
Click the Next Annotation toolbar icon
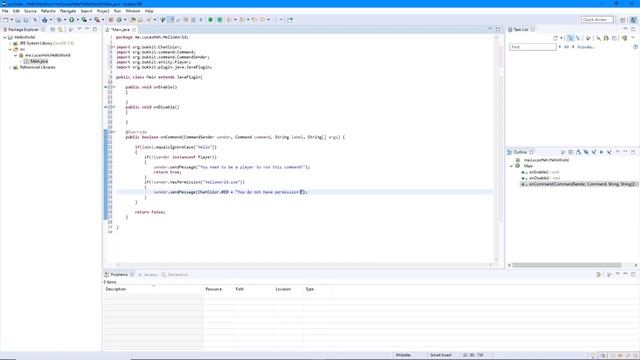point(229,20)
